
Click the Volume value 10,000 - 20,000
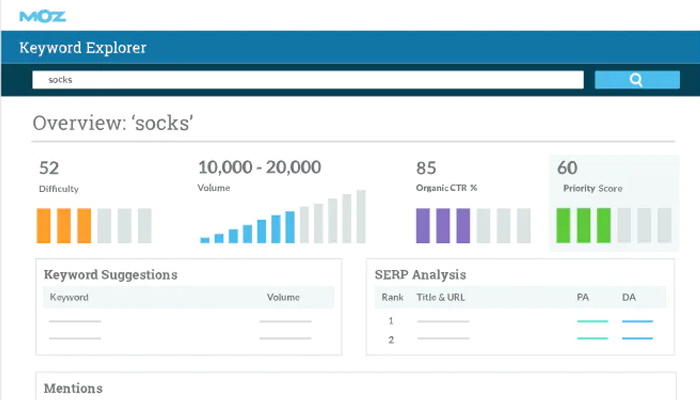[259, 167]
